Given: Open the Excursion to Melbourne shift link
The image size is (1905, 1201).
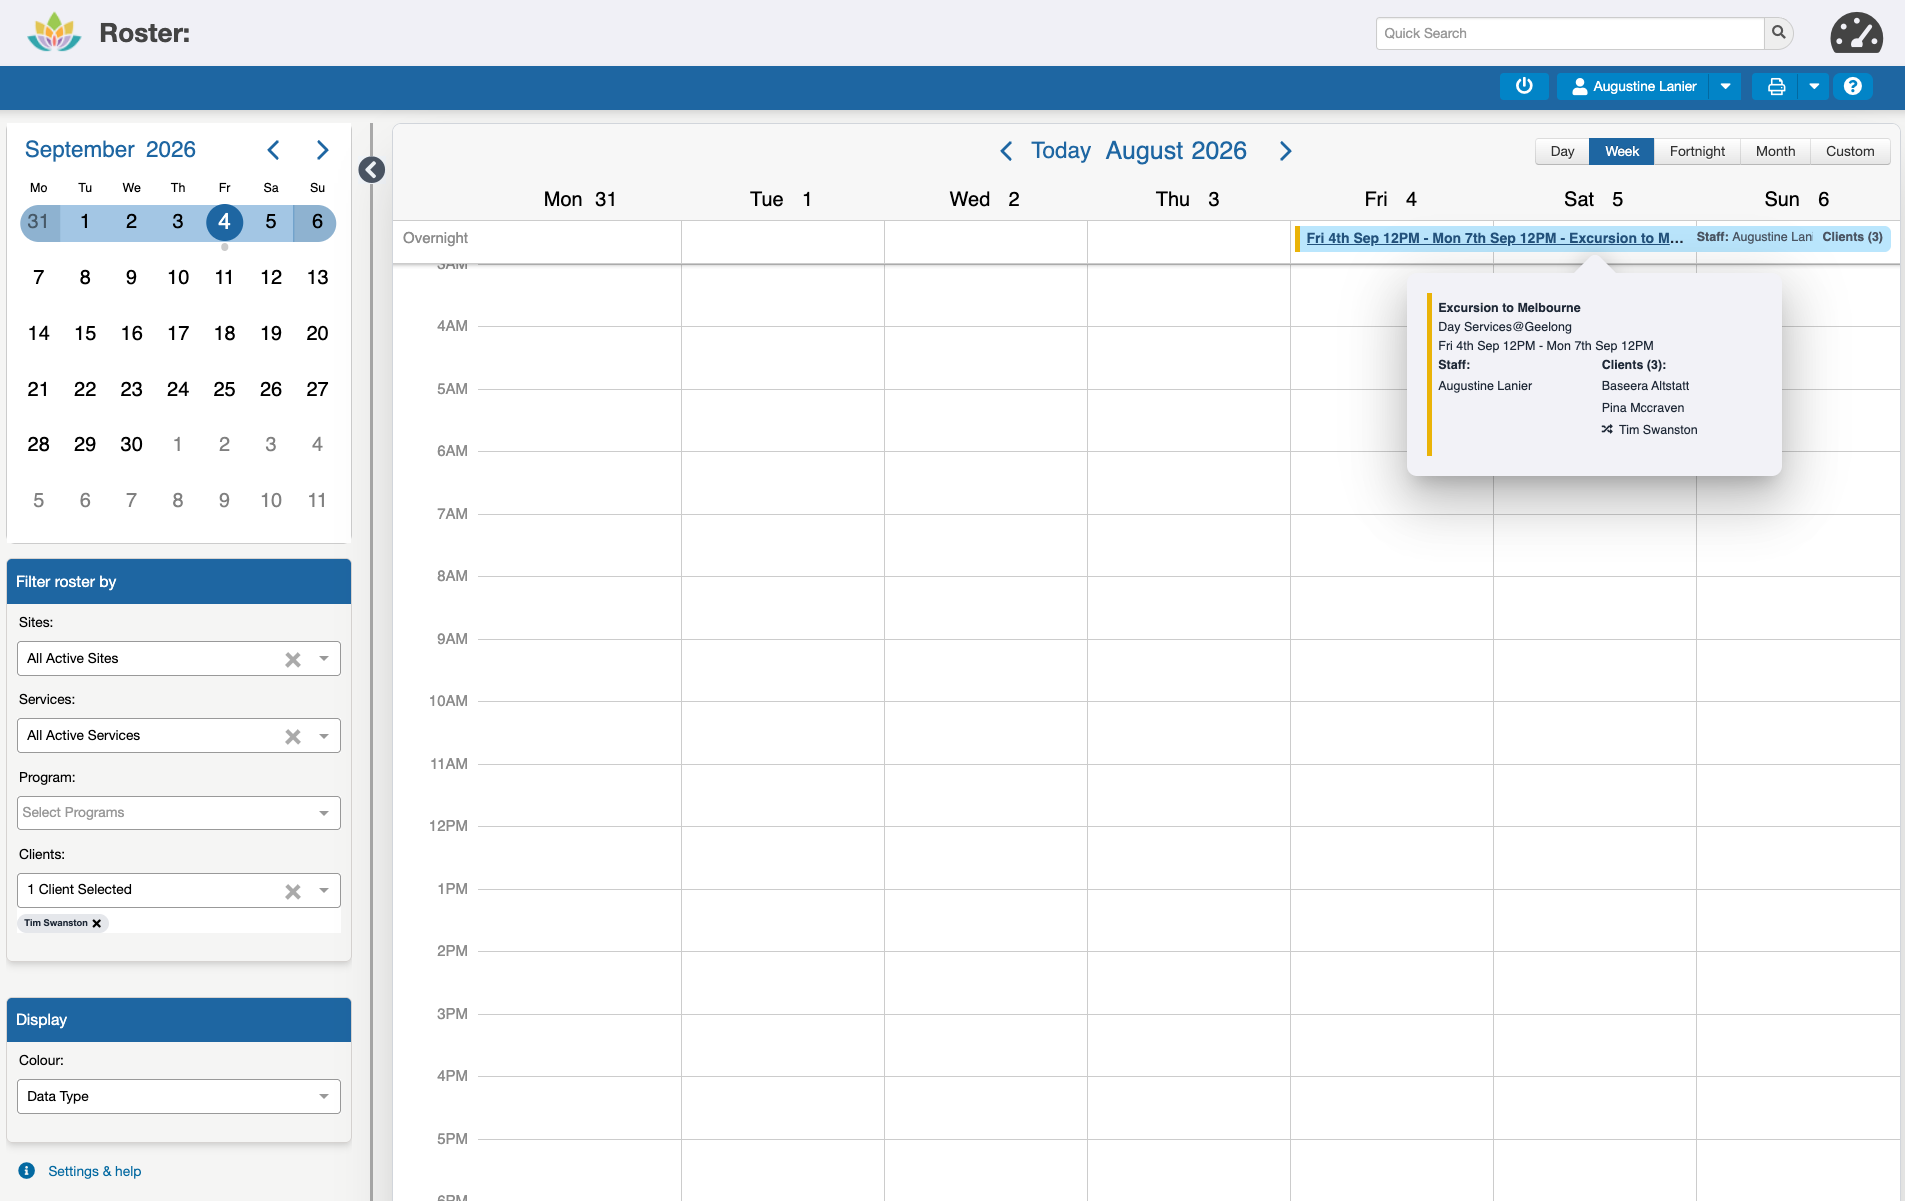Looking at the screenshot, I should 1495,238.
